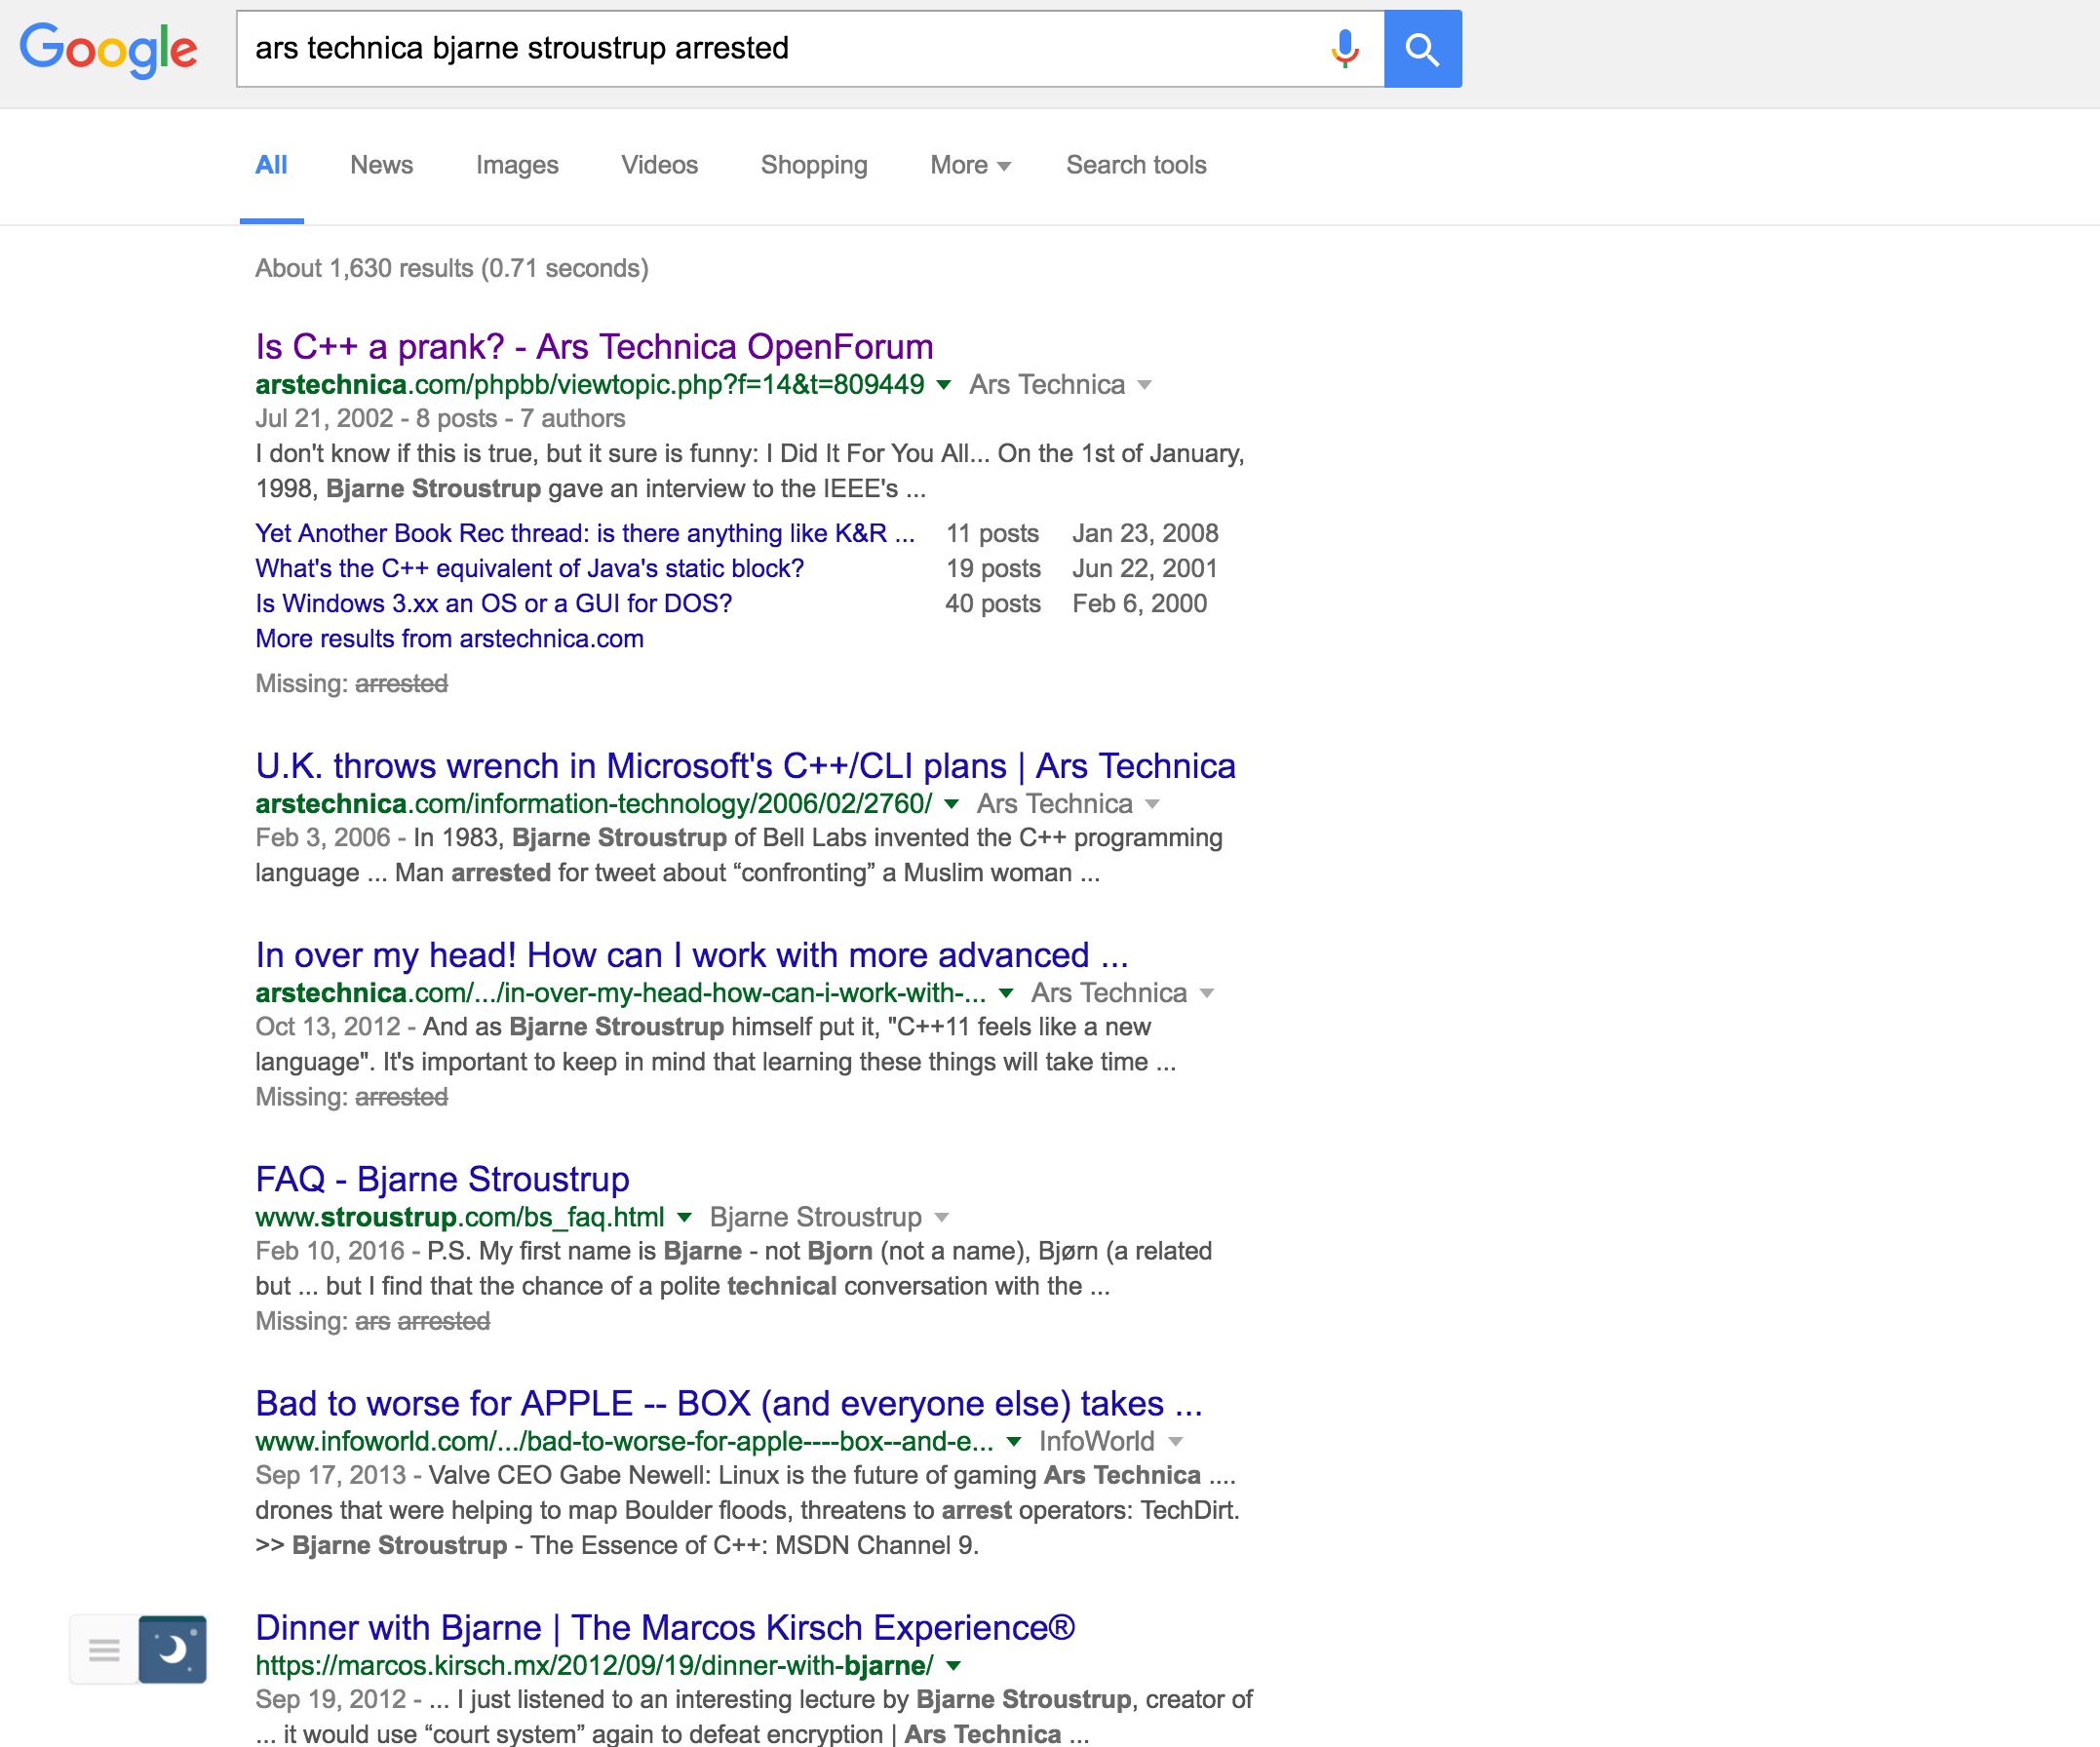Open green arrow next to stroustrup.com URL
Screen dimensions: 2100x1747
point(684,1217)
